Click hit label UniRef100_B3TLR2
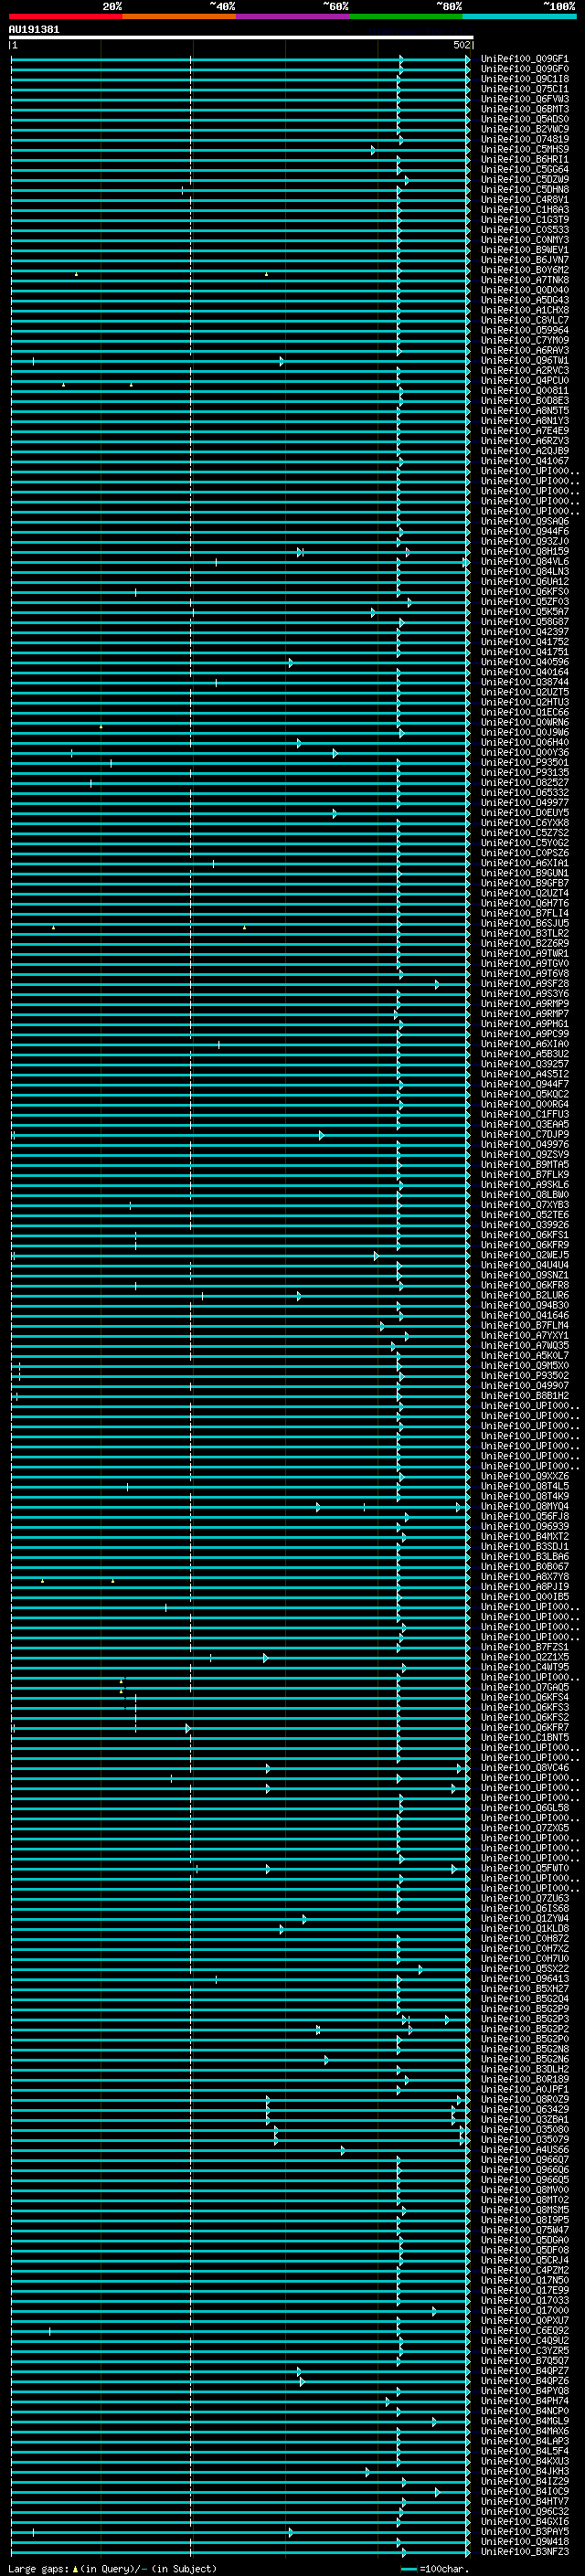 525,934
